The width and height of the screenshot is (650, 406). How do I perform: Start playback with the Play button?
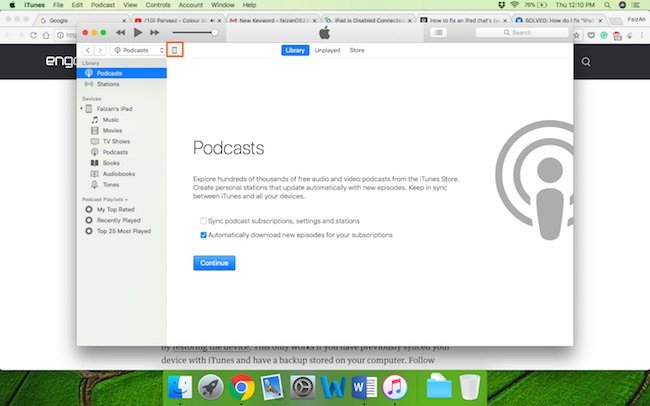pos(138,32)
